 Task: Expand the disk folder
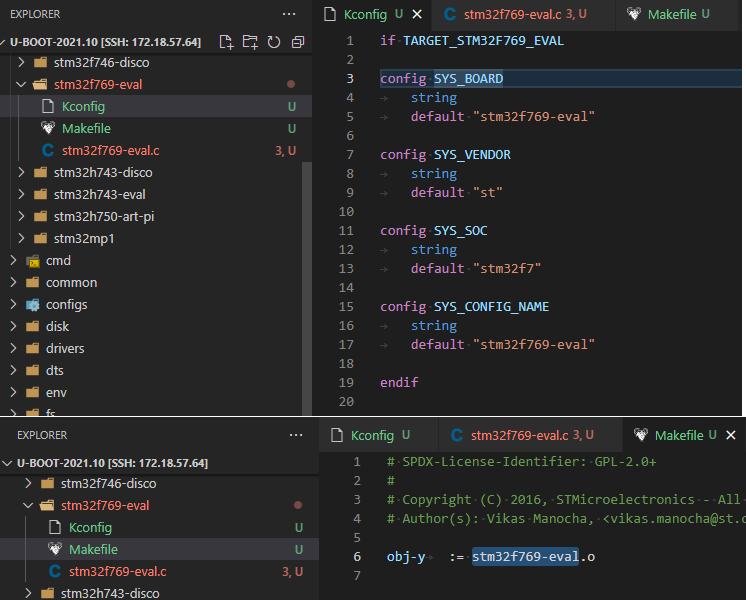[x=13, y=326]
